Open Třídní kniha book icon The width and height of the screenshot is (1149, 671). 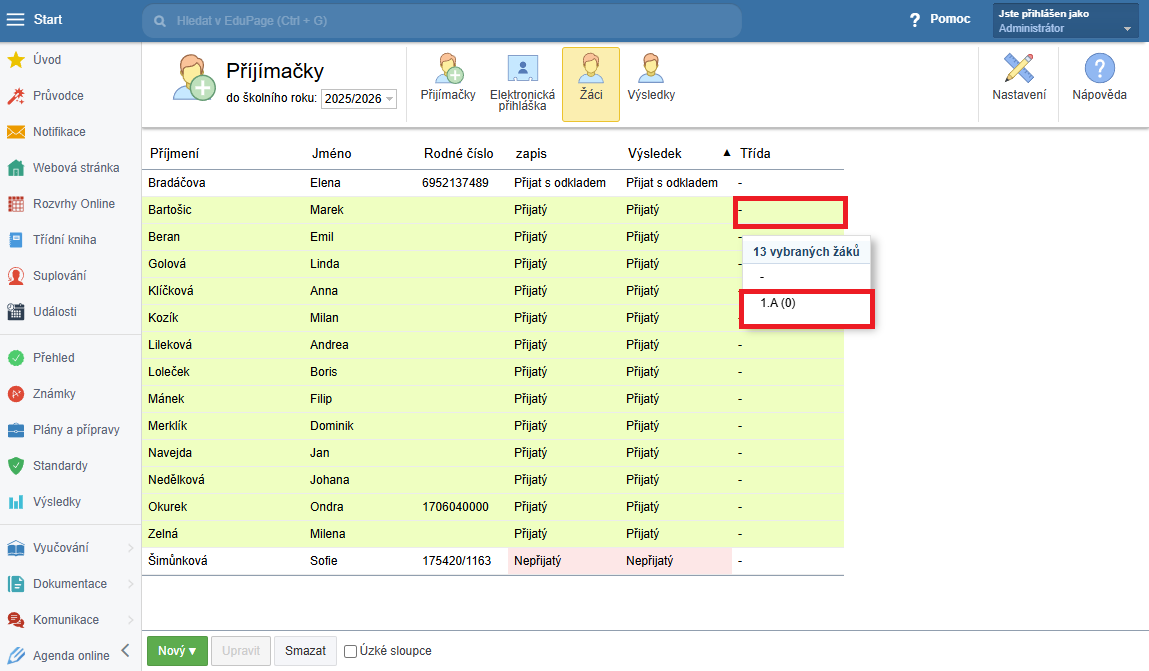coord(15,240)
